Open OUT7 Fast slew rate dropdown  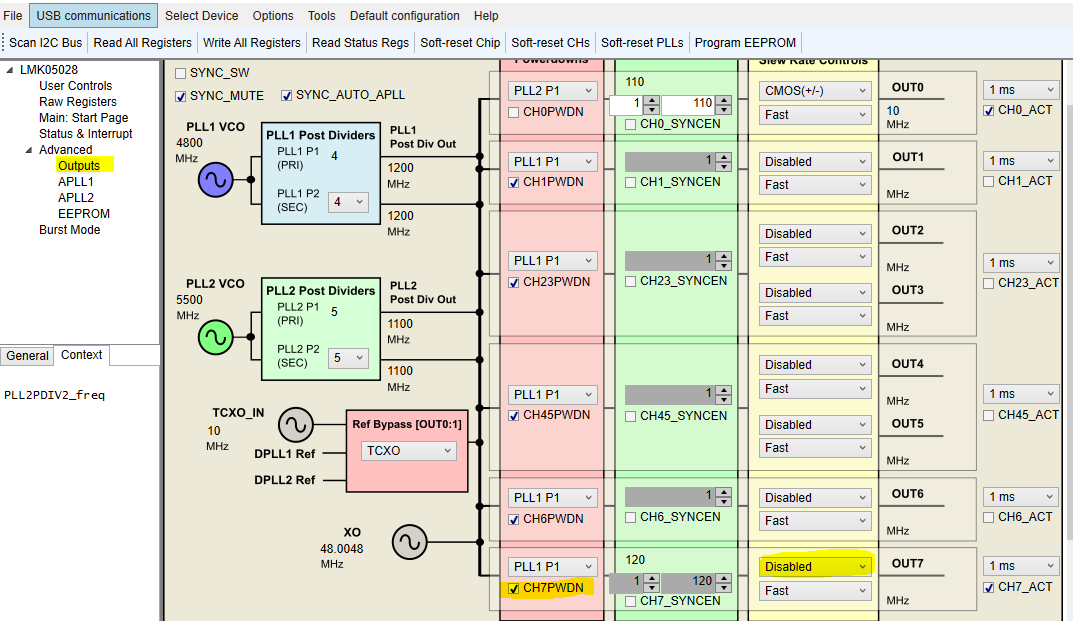[816, 590]
